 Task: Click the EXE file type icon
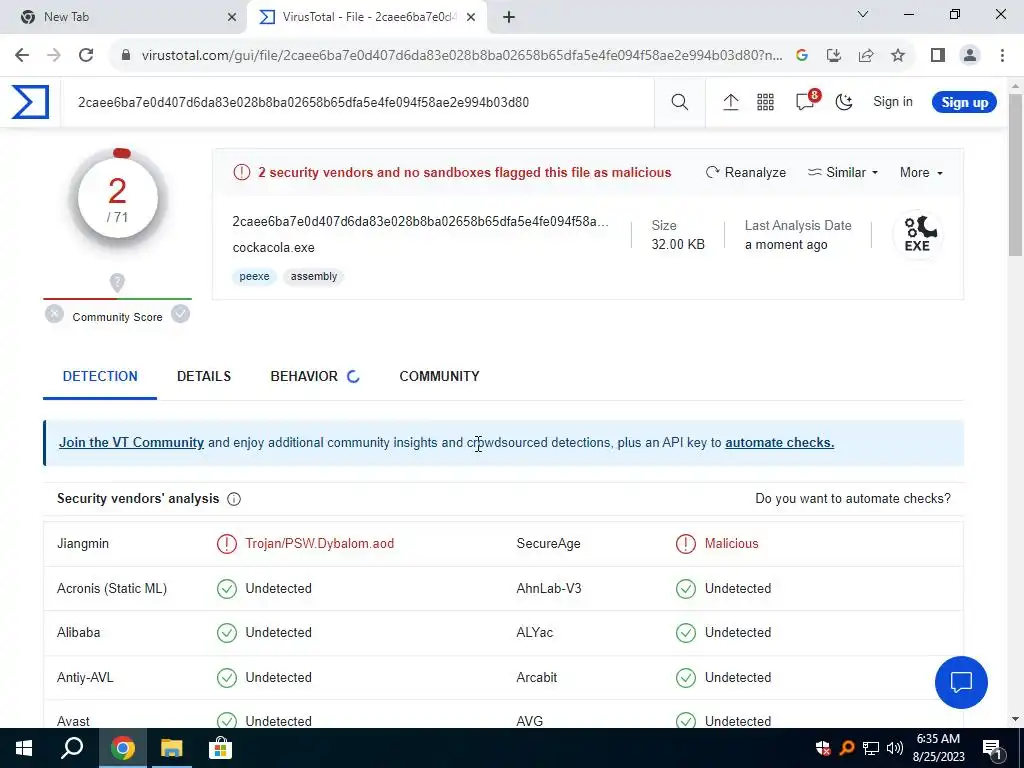pos(918,235)
